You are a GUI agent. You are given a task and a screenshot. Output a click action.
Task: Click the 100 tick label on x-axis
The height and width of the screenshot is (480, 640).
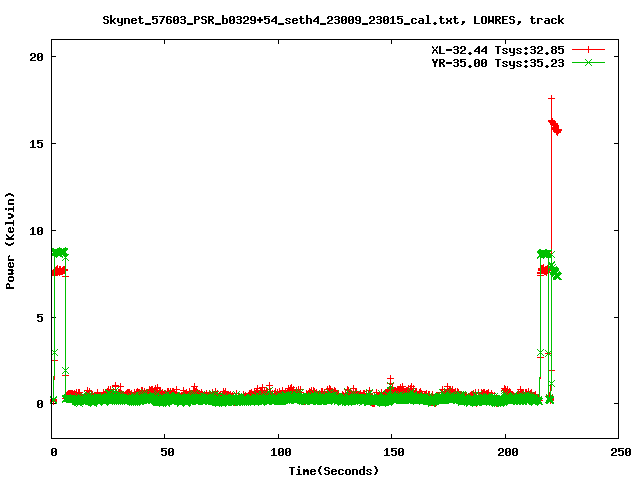279,452
